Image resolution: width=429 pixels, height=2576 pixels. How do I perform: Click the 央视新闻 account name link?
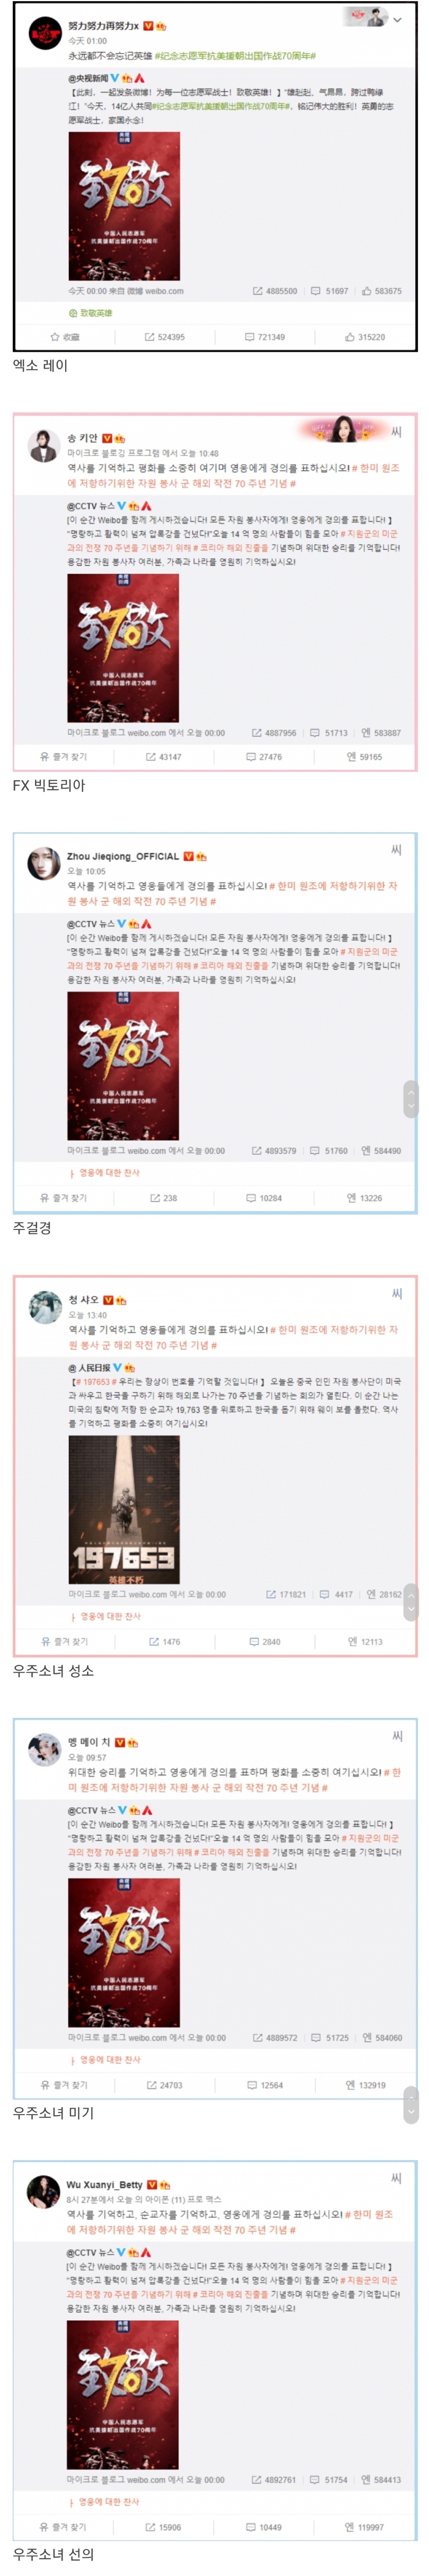pyautogui.click(x=88, y=78)
